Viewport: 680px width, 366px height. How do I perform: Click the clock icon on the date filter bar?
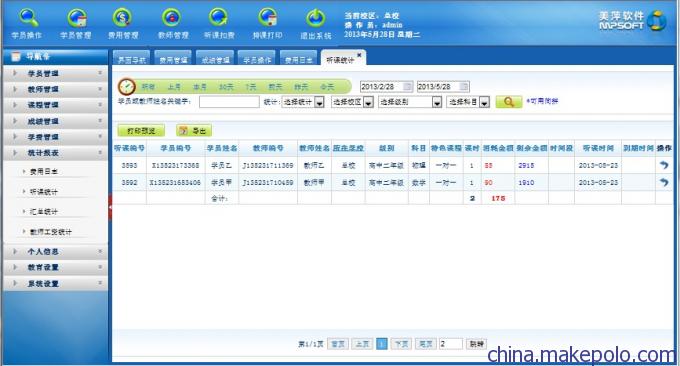(x=127, y=87)
